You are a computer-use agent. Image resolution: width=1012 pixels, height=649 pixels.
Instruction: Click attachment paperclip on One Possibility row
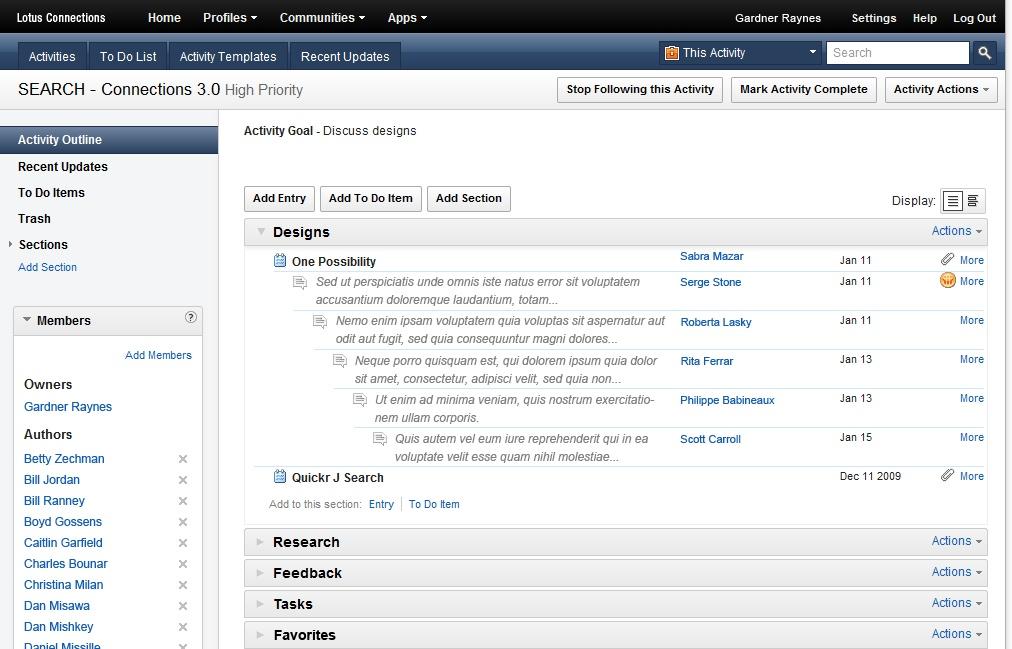[947, 259]
